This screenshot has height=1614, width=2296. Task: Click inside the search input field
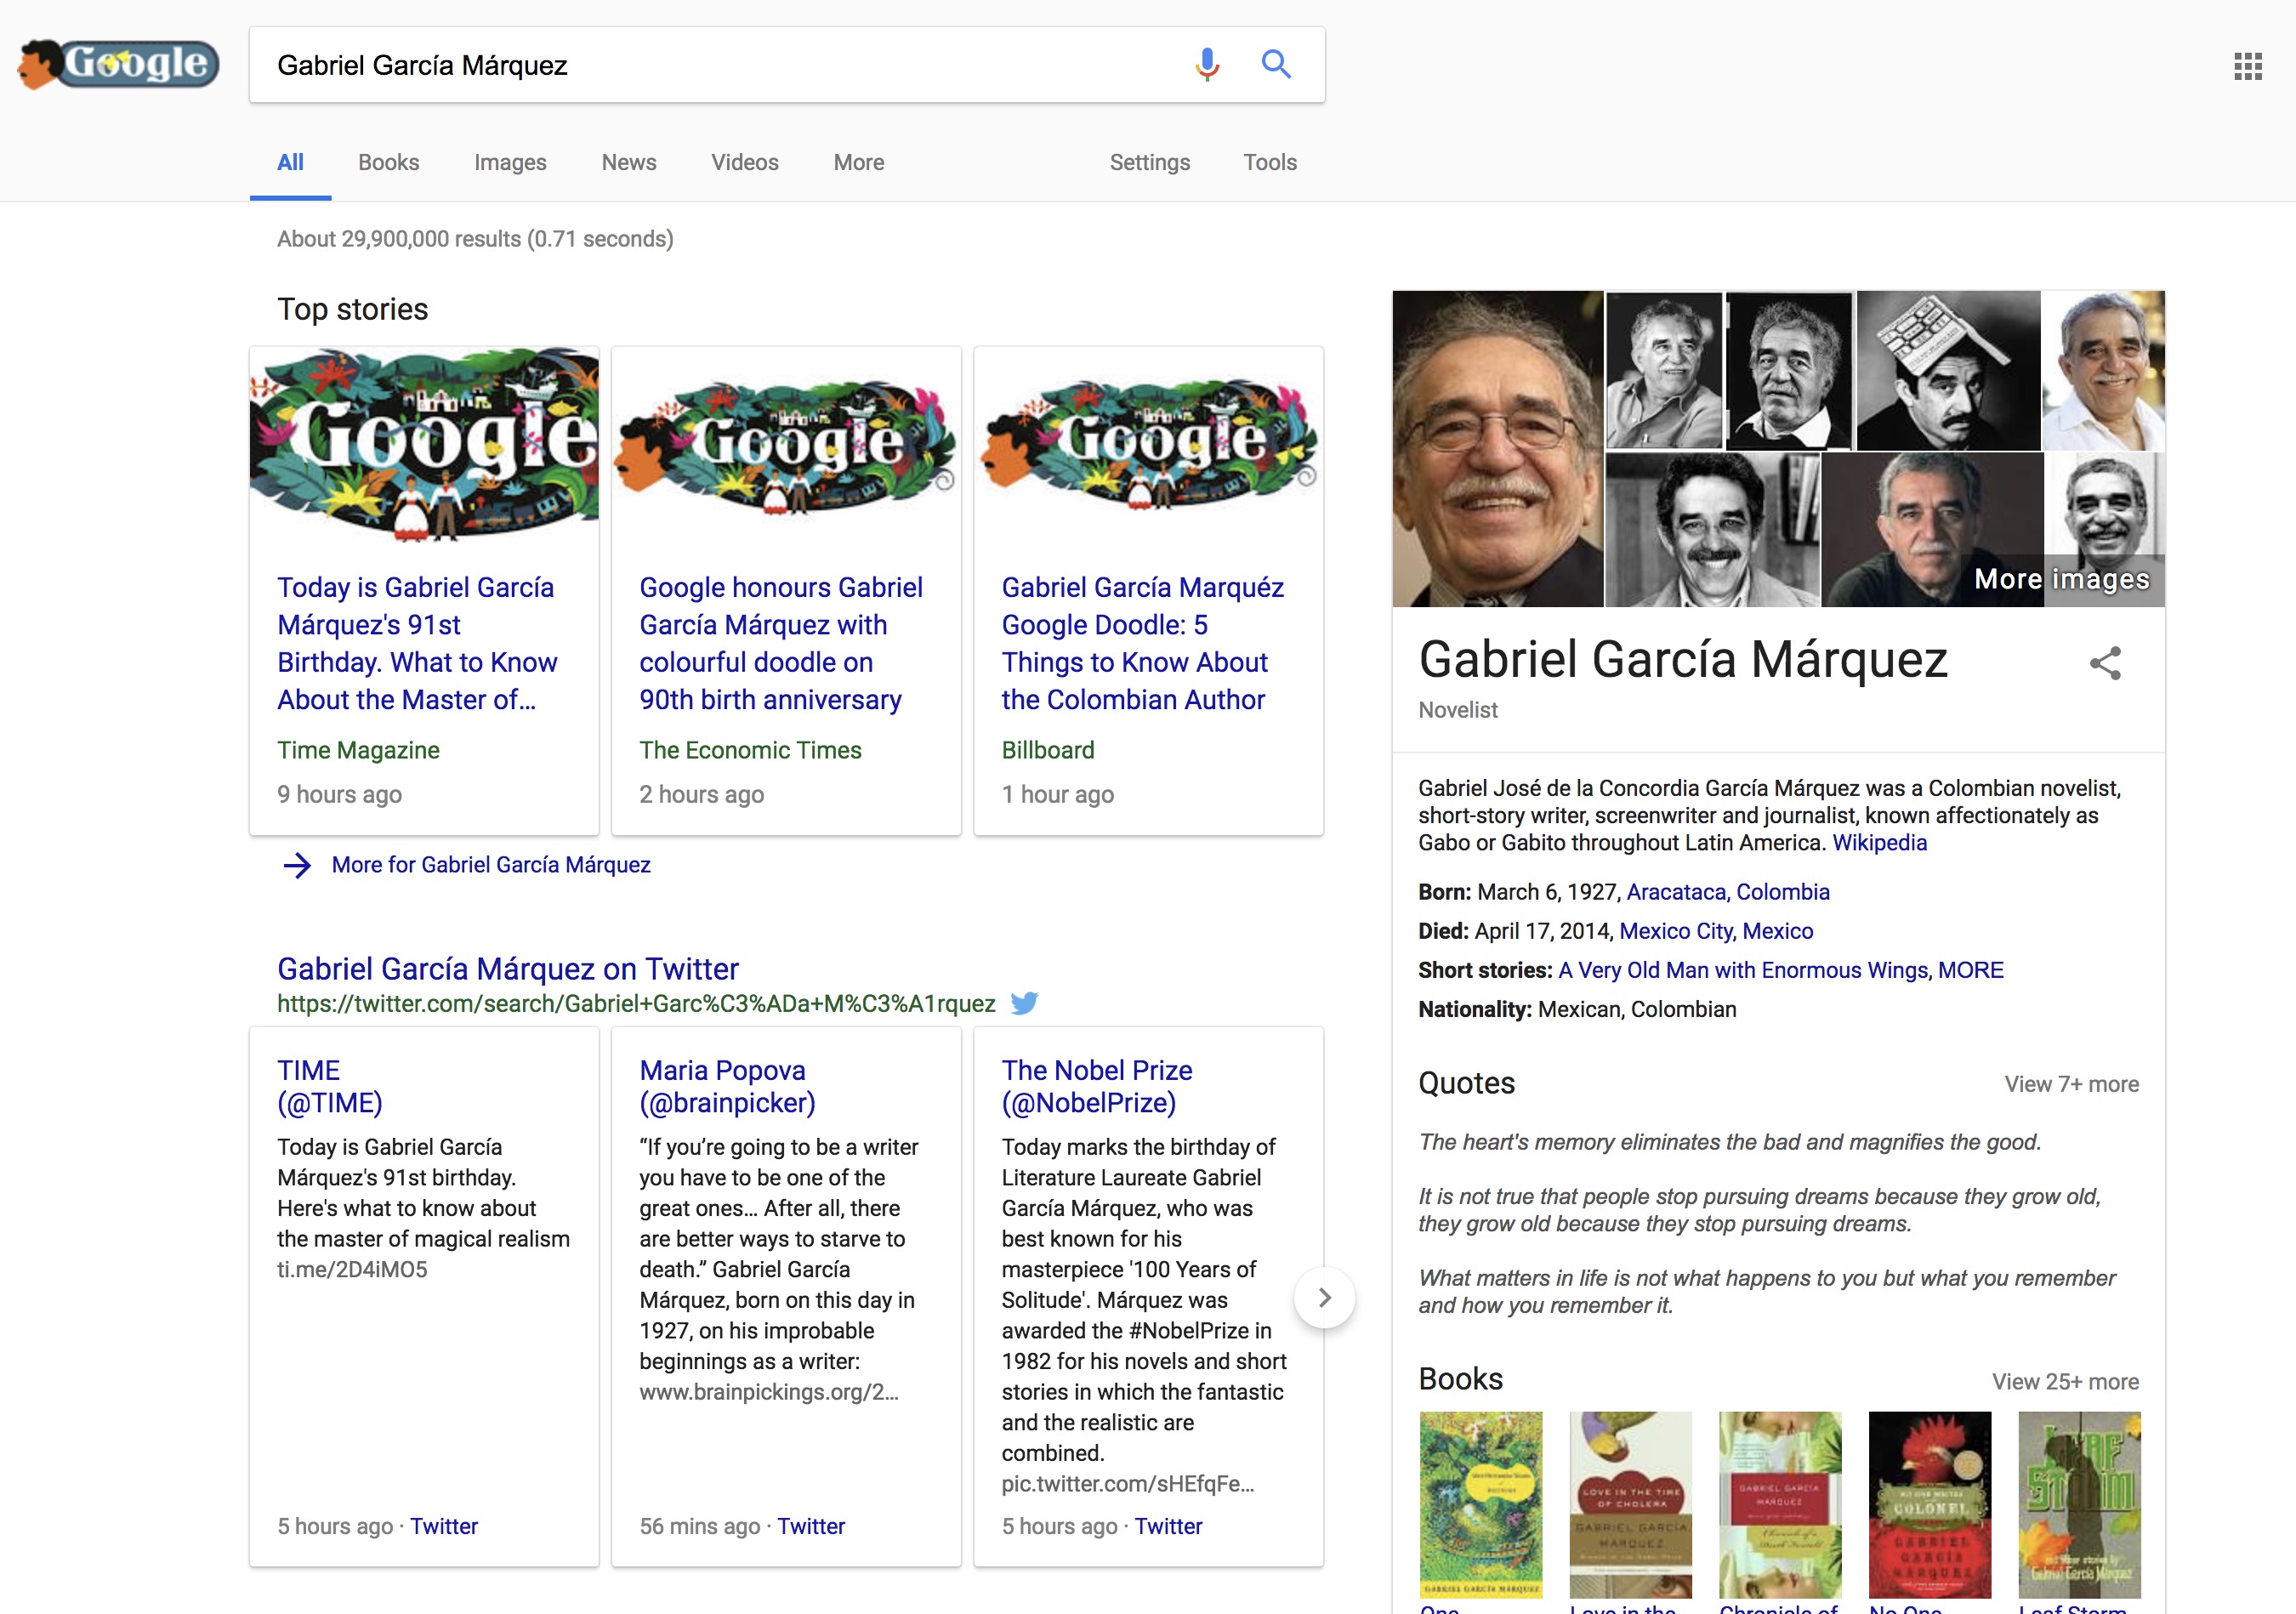pos(700,64)
